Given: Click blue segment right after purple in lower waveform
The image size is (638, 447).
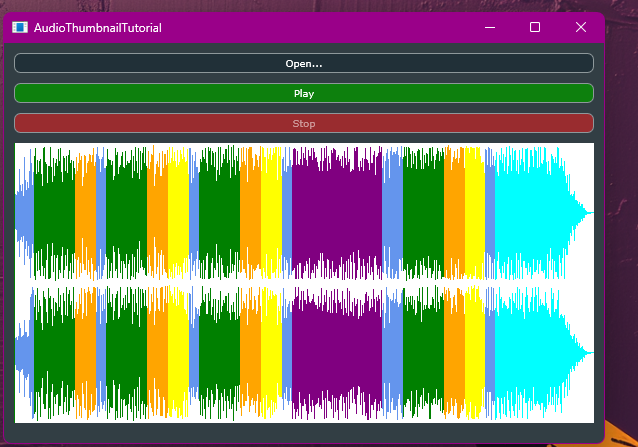Looking at the screenshot, I should (x=392, y=352).
